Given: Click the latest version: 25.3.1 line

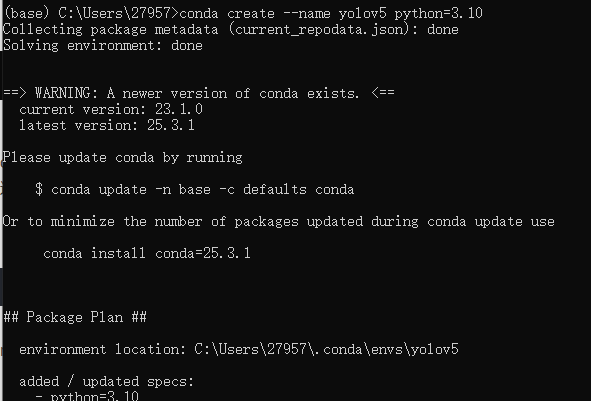Looking at the screenshot, I should (107, 125).
